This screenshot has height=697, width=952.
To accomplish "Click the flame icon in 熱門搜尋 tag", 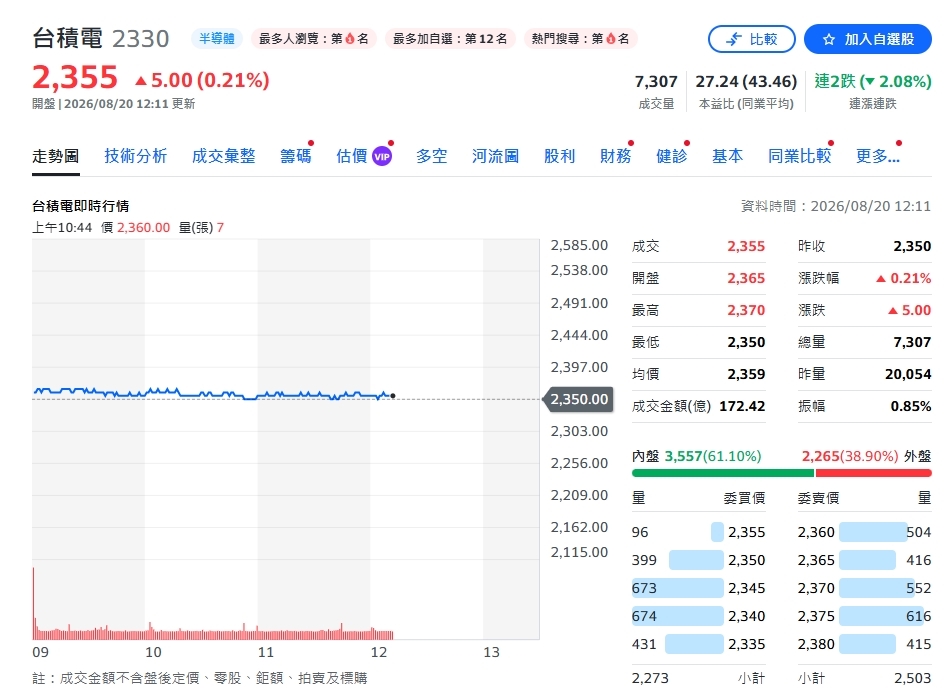I will pos(611,39).
